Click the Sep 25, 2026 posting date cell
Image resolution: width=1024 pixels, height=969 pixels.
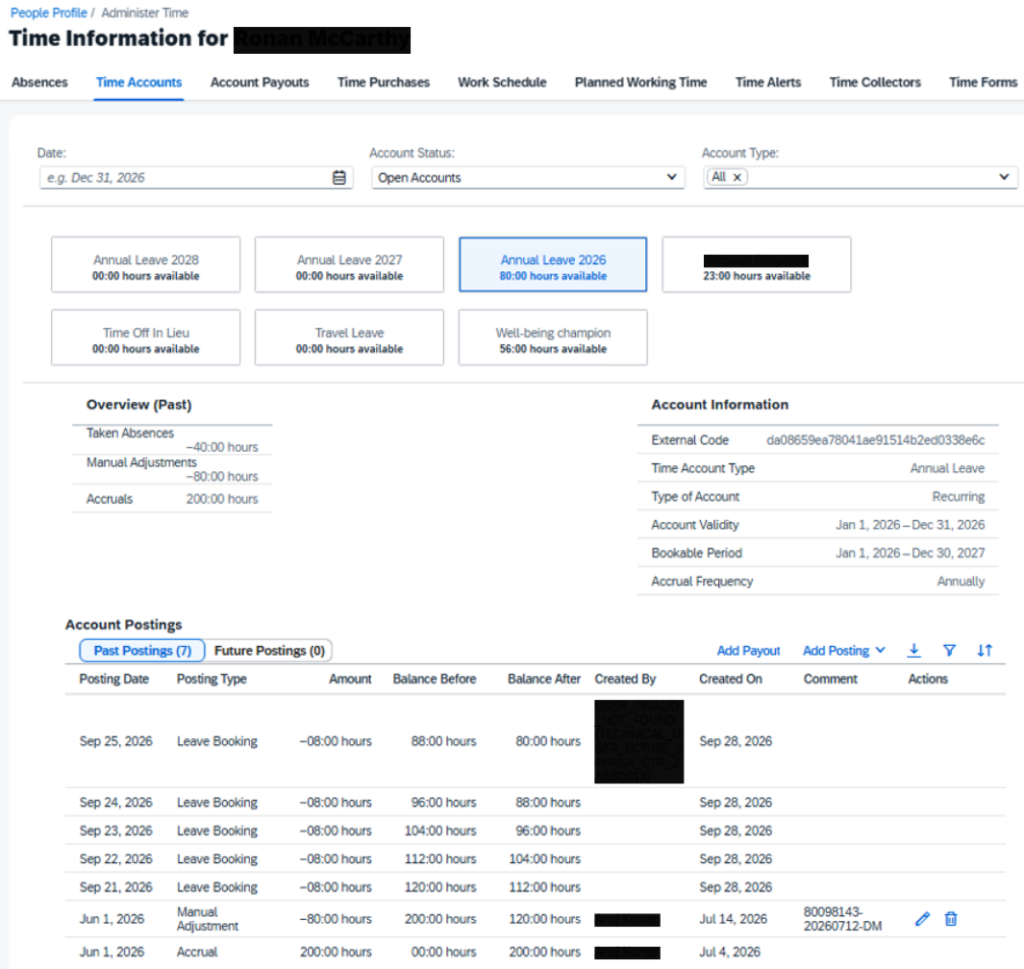[116, 741]
